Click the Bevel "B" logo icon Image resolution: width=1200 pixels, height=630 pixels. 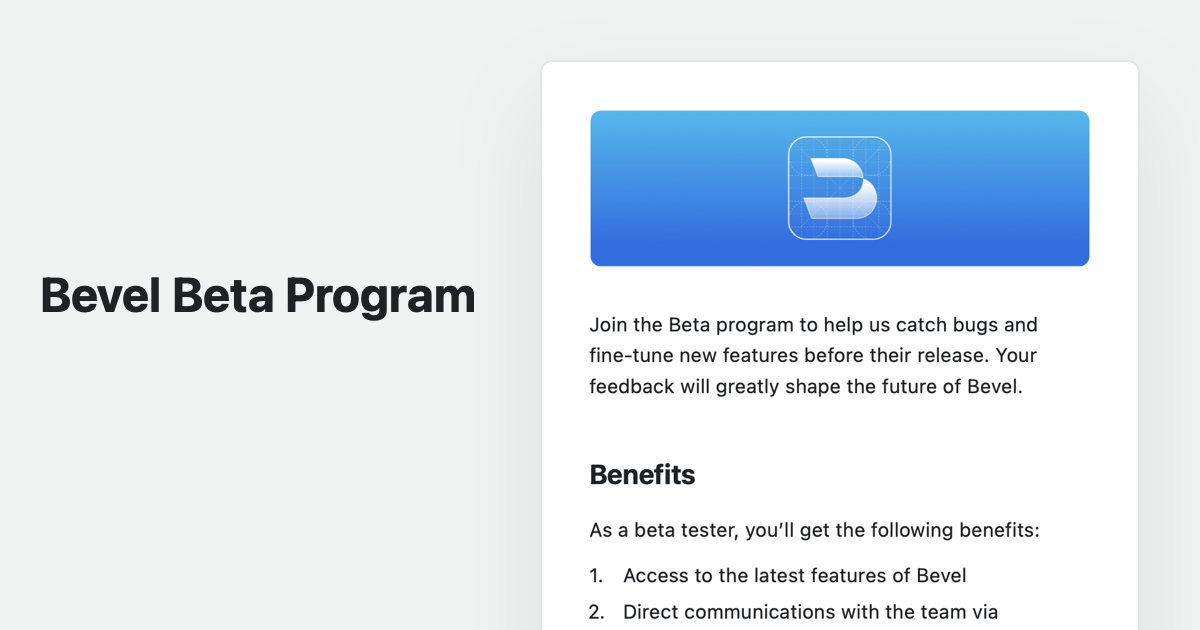[x=839, y=188]
